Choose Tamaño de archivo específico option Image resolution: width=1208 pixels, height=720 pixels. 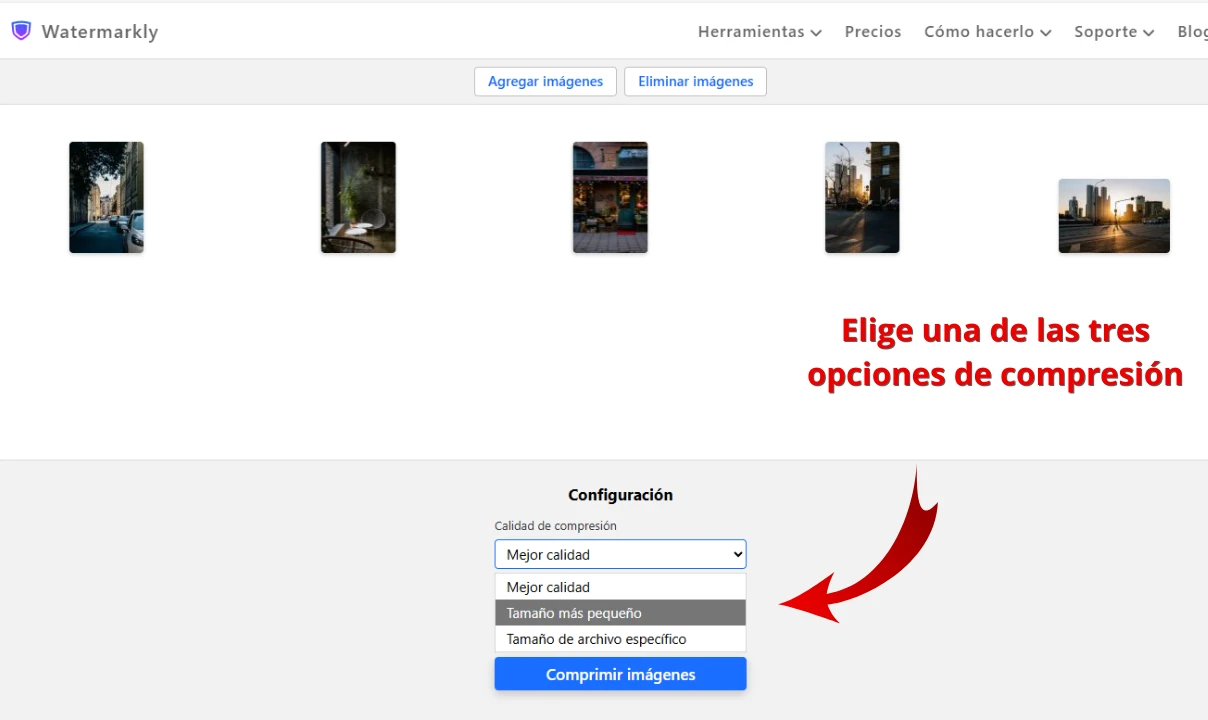pyautogui.click(x=620, y=639)
